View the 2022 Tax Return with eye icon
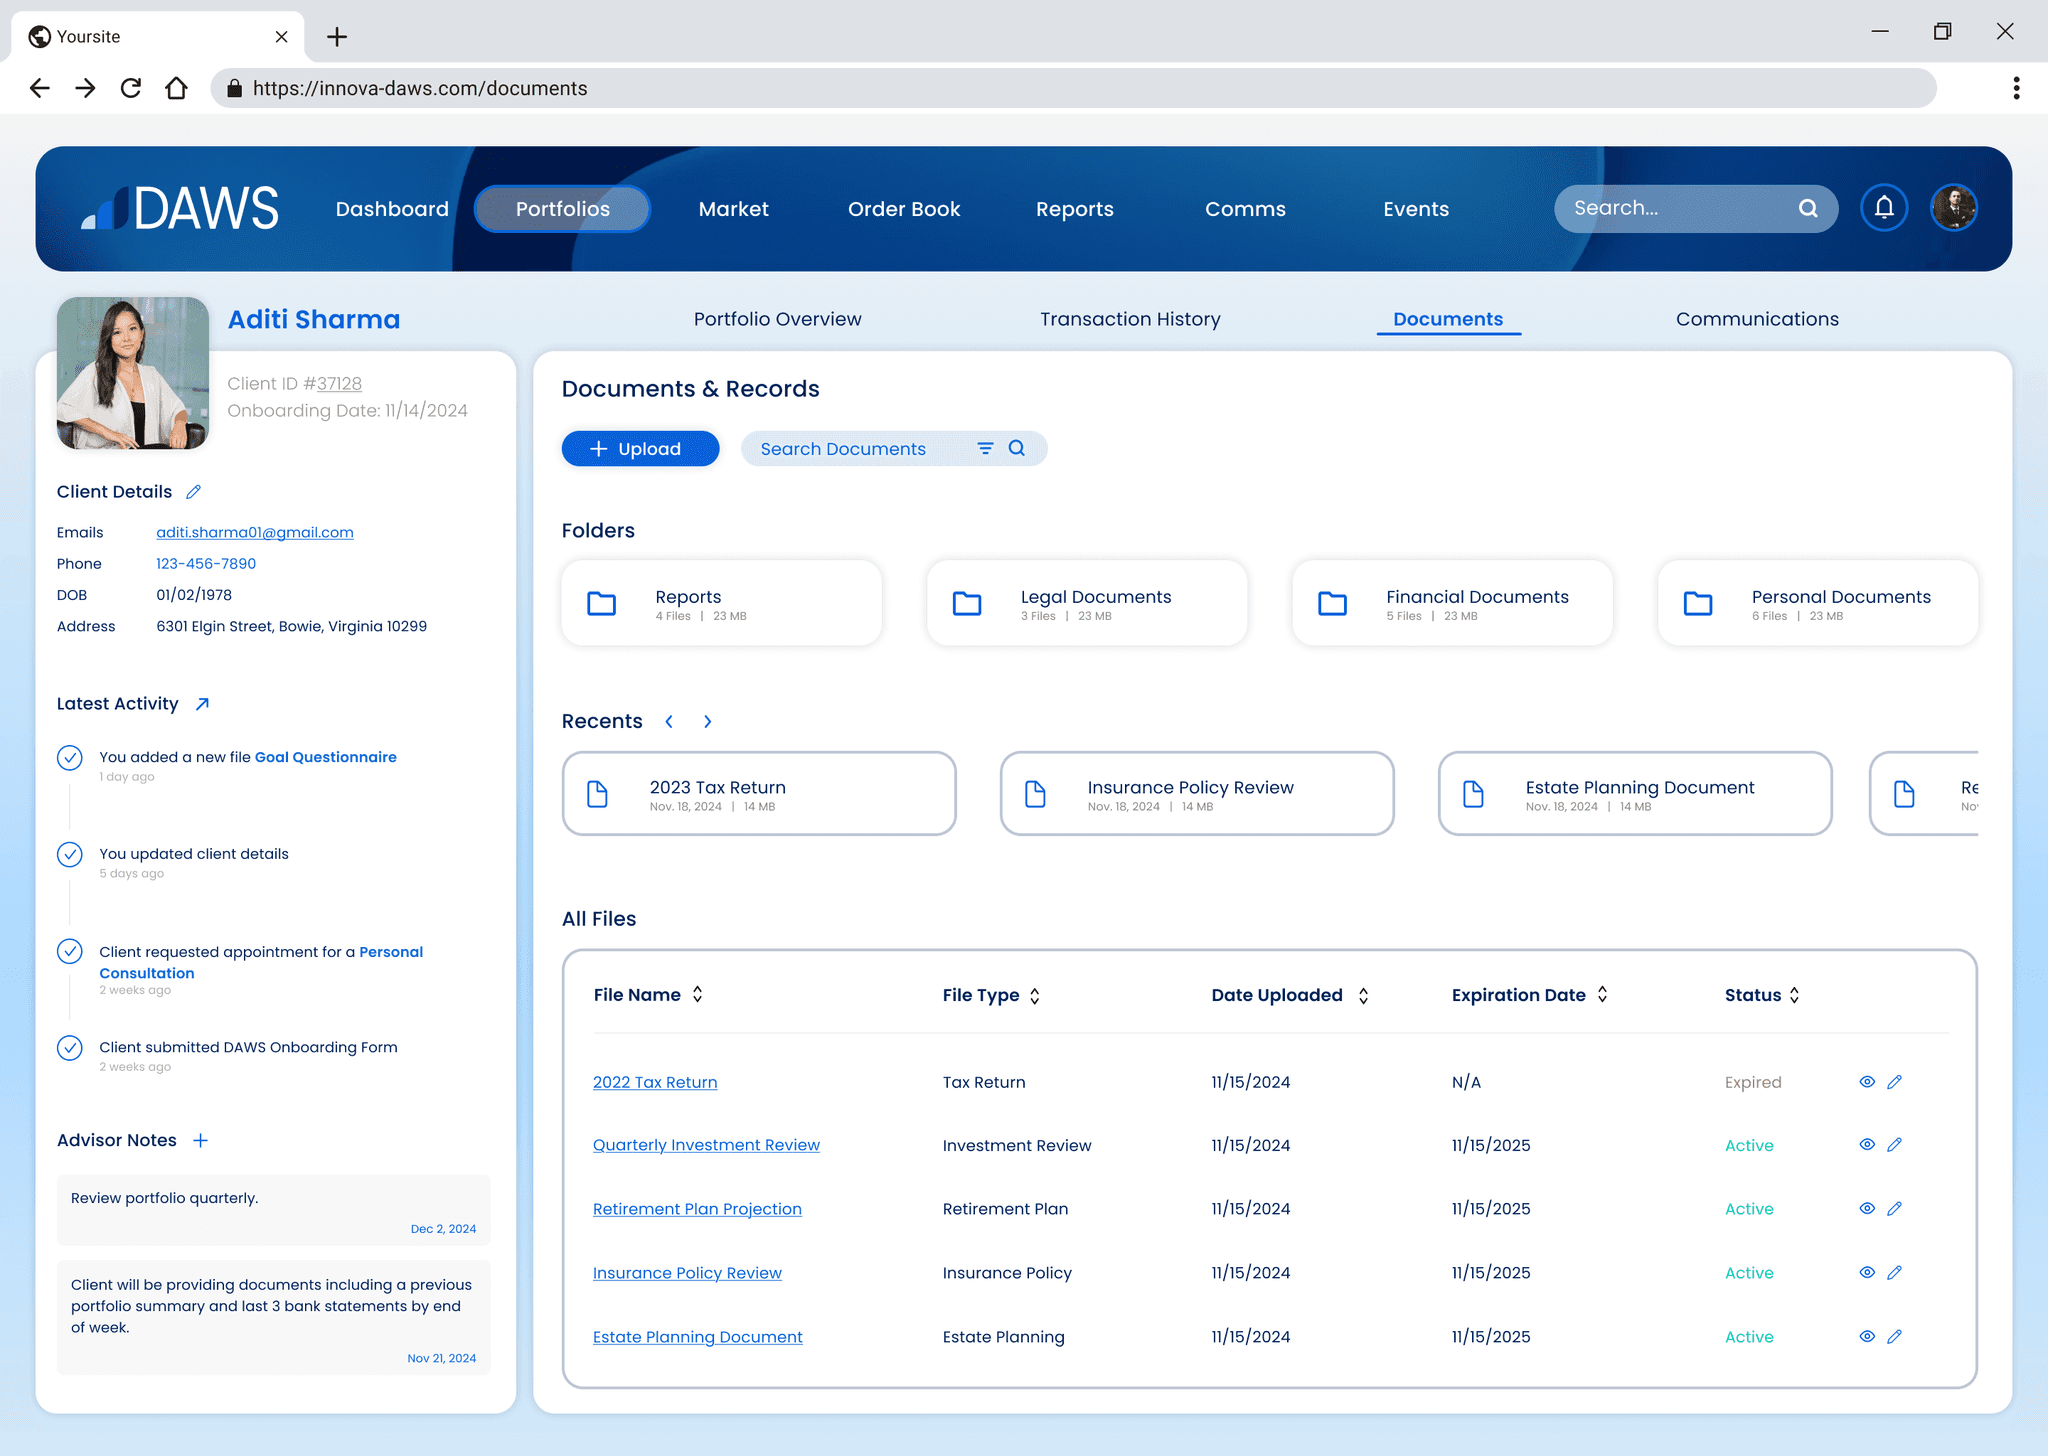 [x=1867, y=1082]
